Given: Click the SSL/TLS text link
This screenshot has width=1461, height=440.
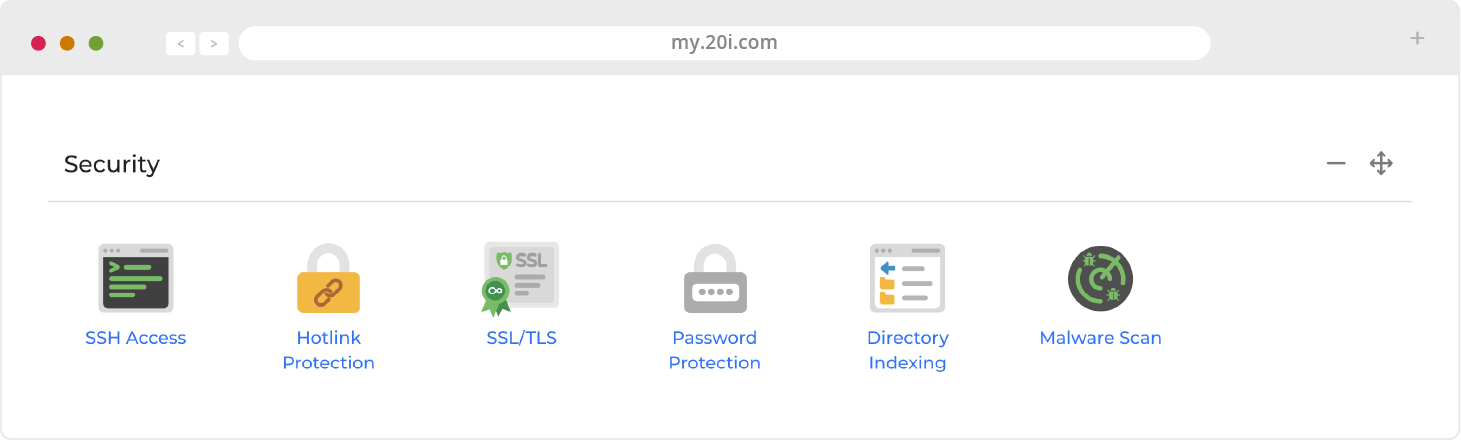Looking at the screenshot, I should [521, 338].
